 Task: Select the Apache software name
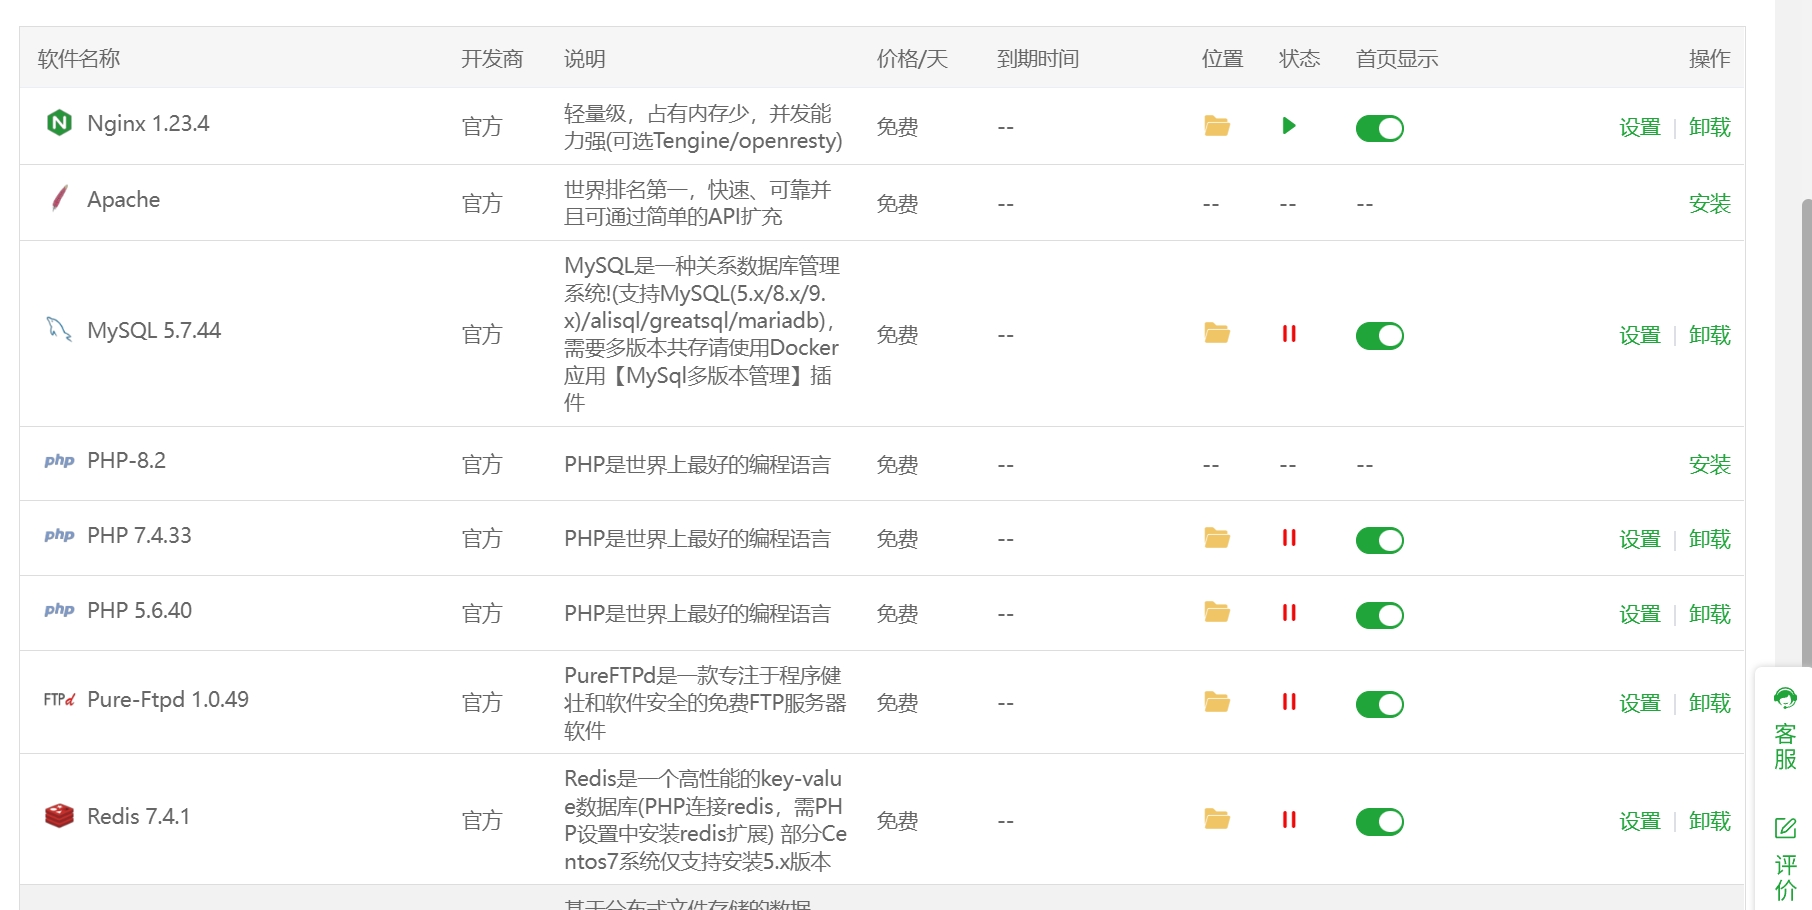click(x=123, y=200)
